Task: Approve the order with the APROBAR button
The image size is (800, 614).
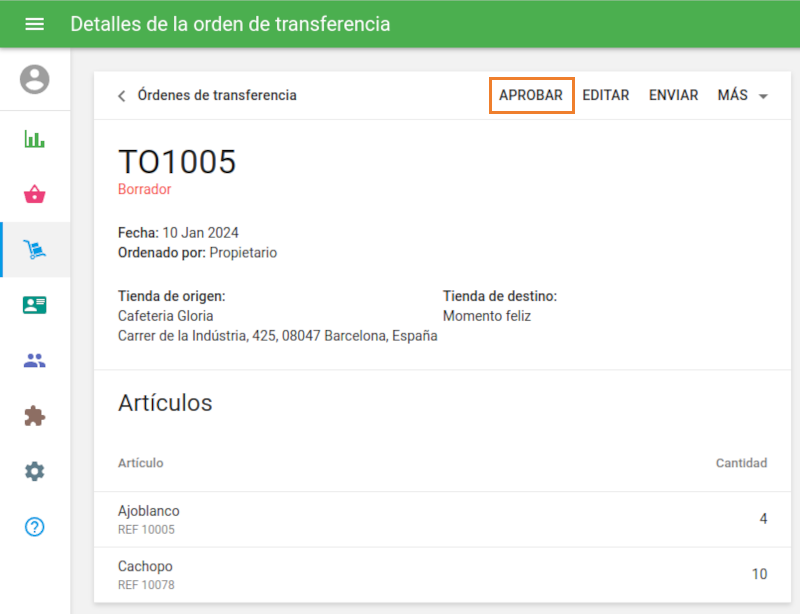Action: coord(531,95)
